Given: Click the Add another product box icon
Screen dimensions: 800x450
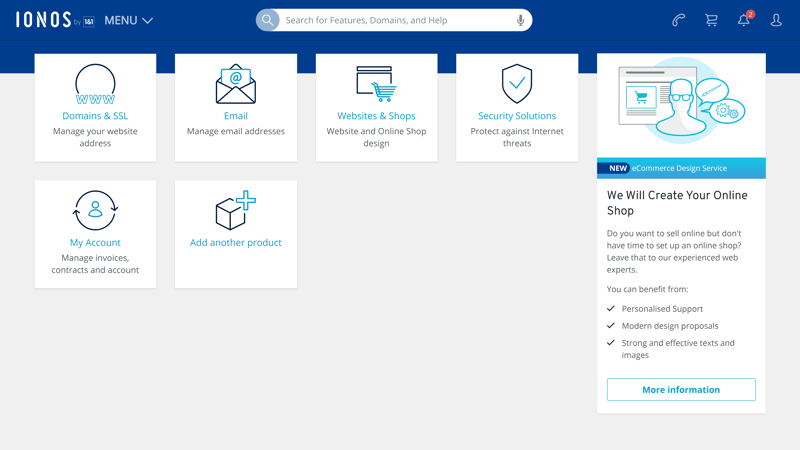Looking at the screenshot, I should pos(236,211).
